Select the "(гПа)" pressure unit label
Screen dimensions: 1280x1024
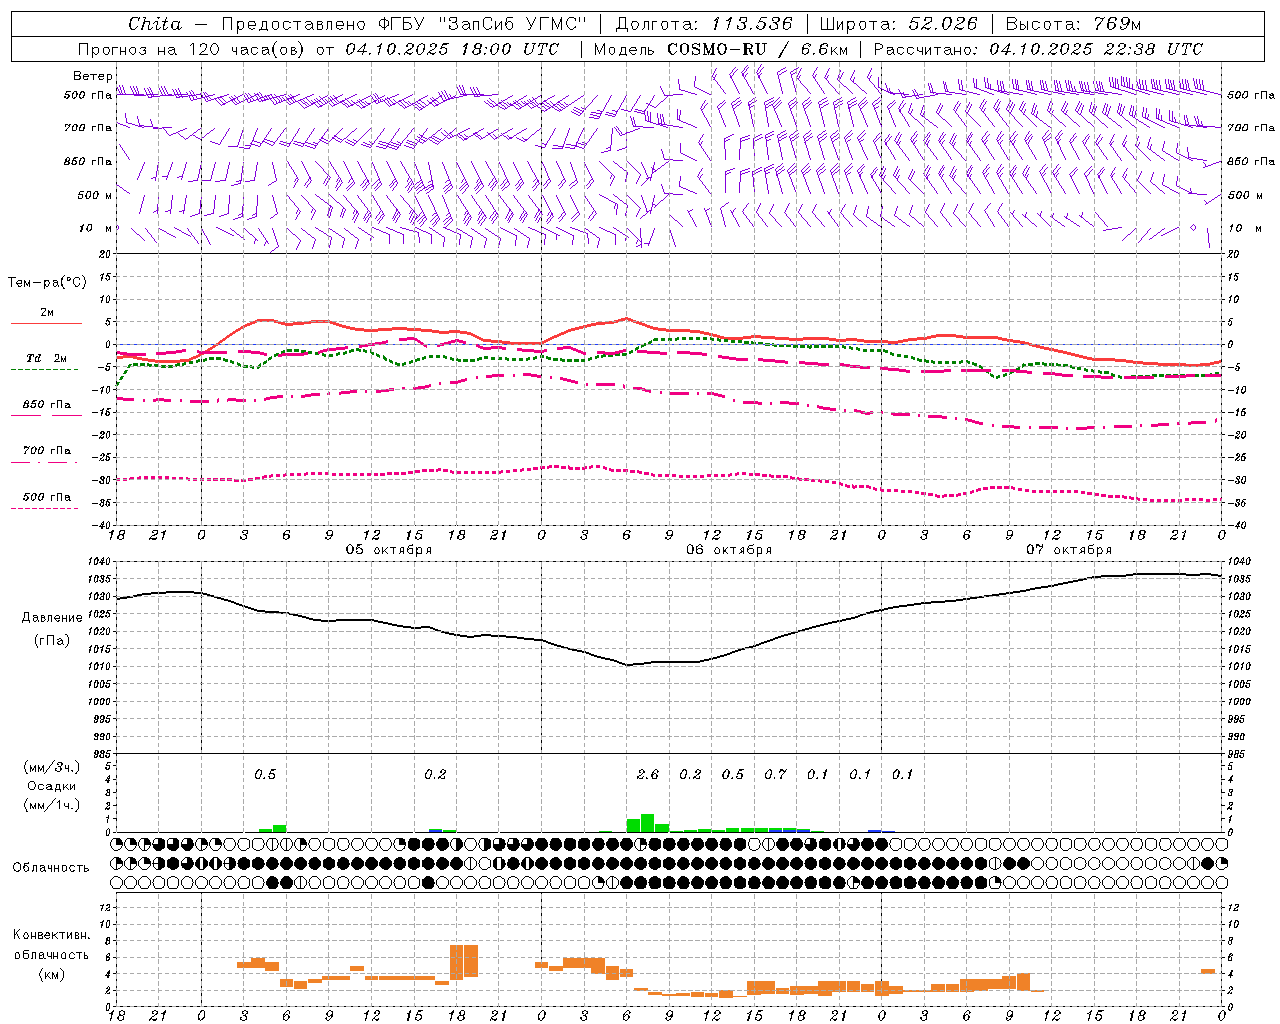point(52,641)
